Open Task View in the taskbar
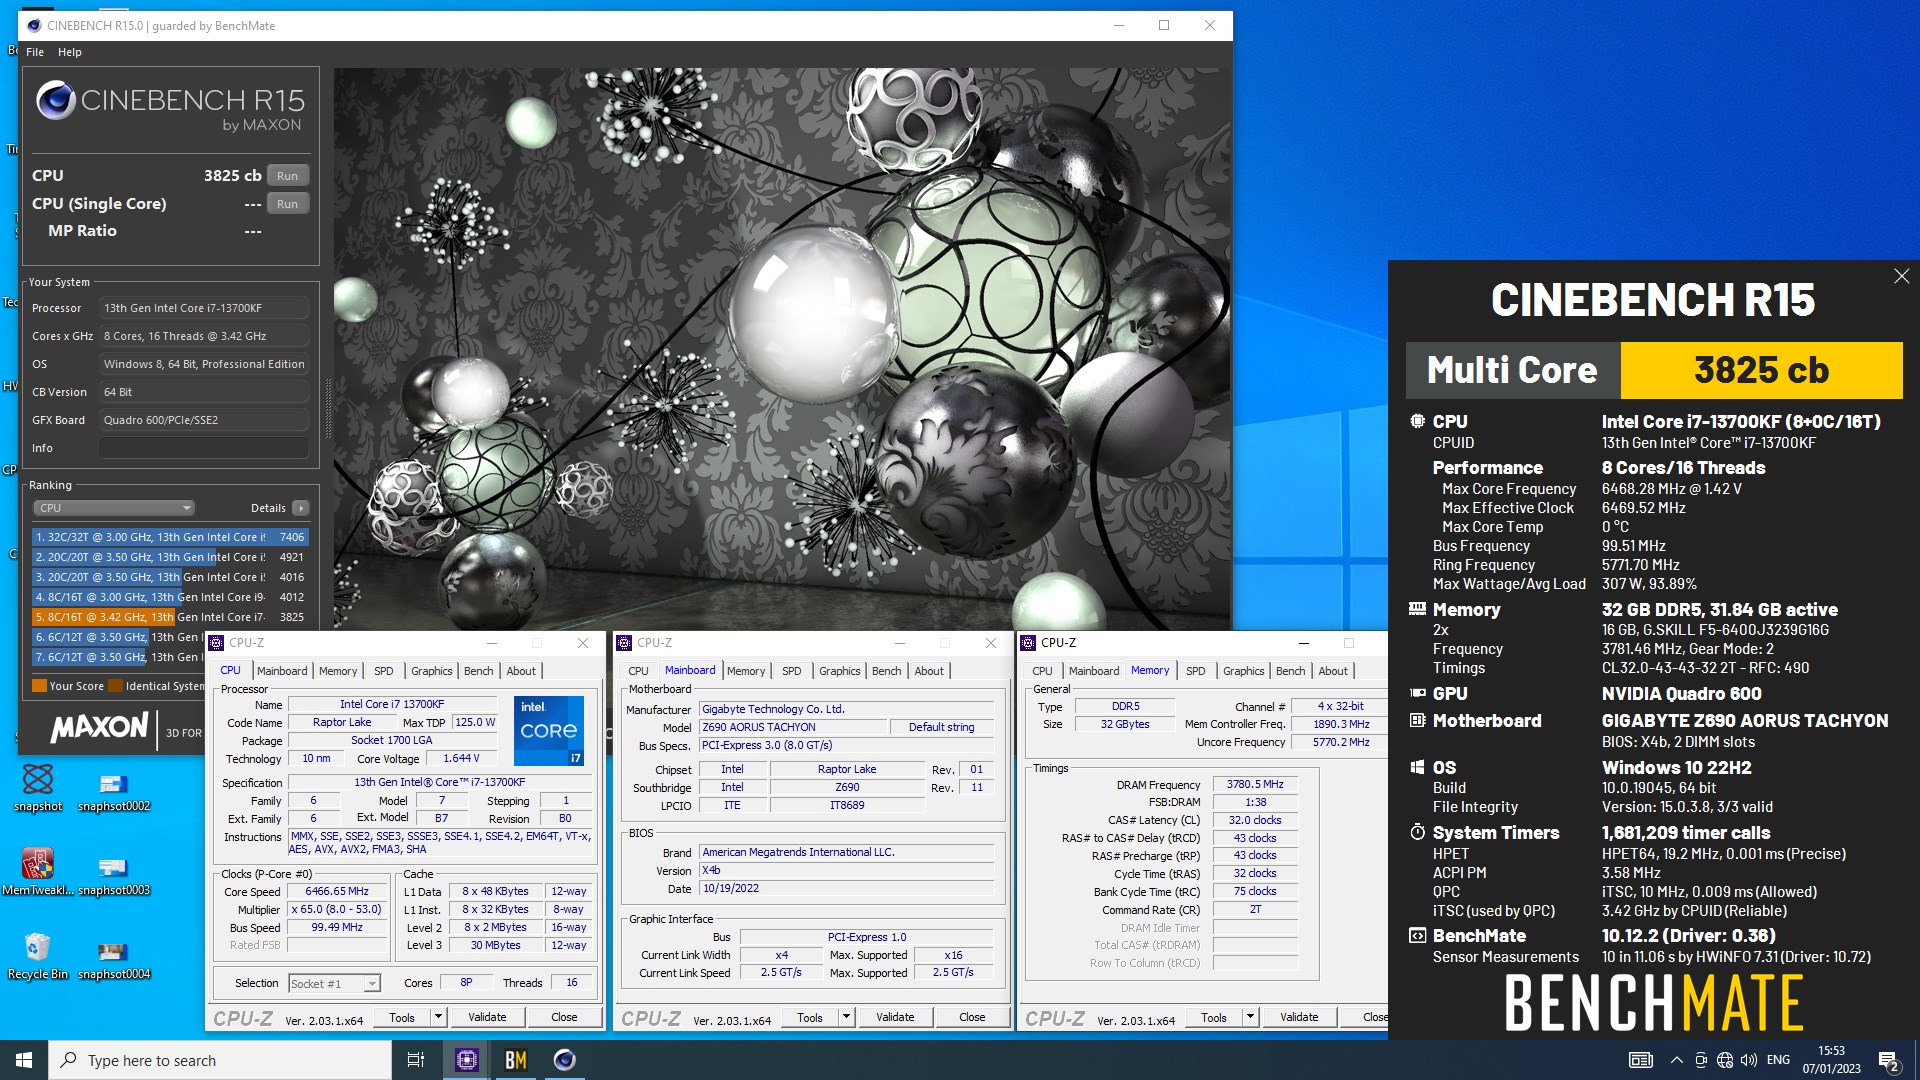1920x1080 pixels. pos(416,1060)
